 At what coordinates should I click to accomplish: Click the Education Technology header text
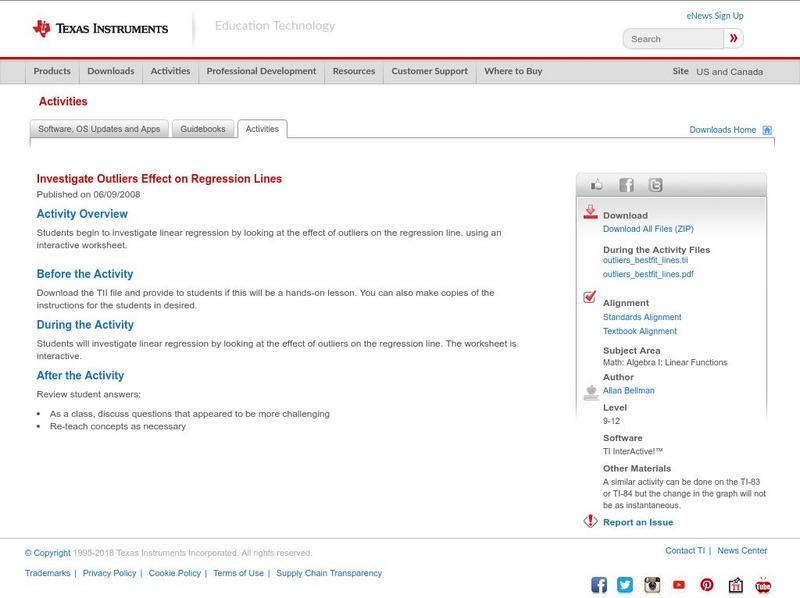tap(275, 26)
